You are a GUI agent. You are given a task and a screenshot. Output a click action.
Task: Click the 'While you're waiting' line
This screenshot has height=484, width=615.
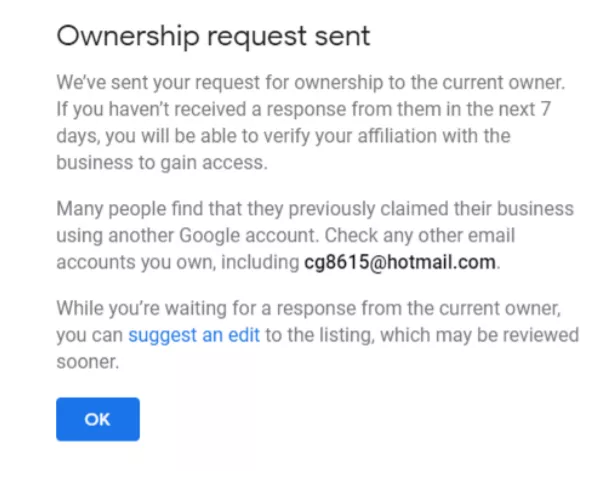pyautogui.click(x=309, y=308)
